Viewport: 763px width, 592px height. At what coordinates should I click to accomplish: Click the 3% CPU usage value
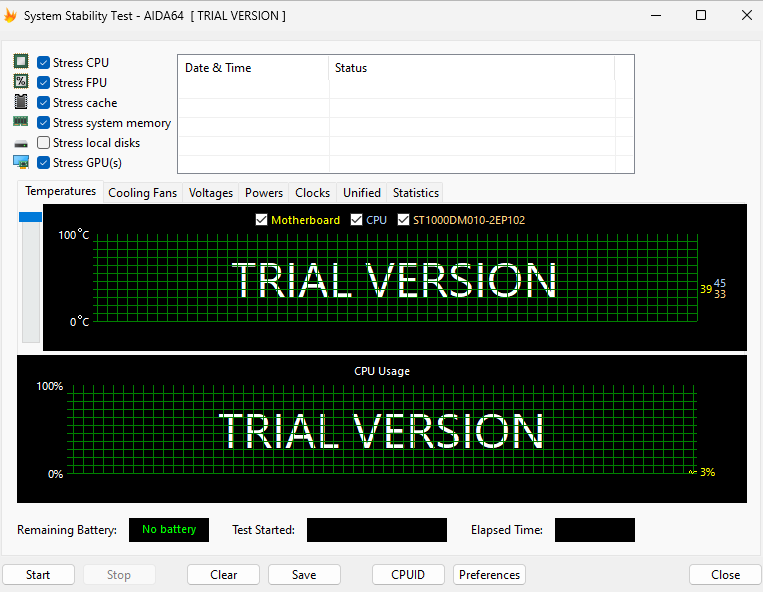pos(708,472)
